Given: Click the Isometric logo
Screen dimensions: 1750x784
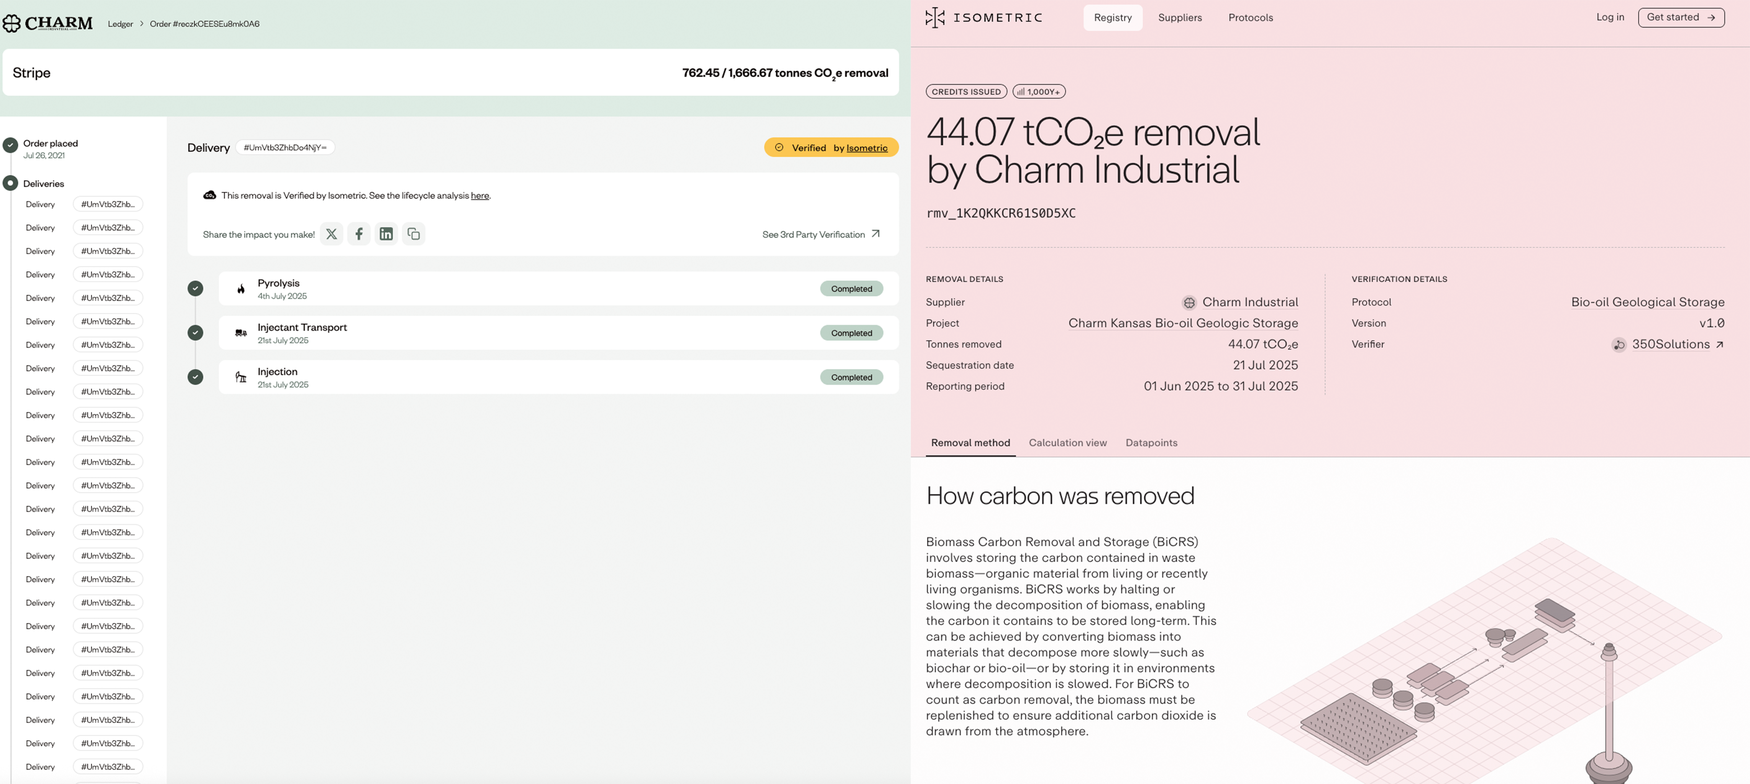Looking at the screenshot, I should pos(984,18).
